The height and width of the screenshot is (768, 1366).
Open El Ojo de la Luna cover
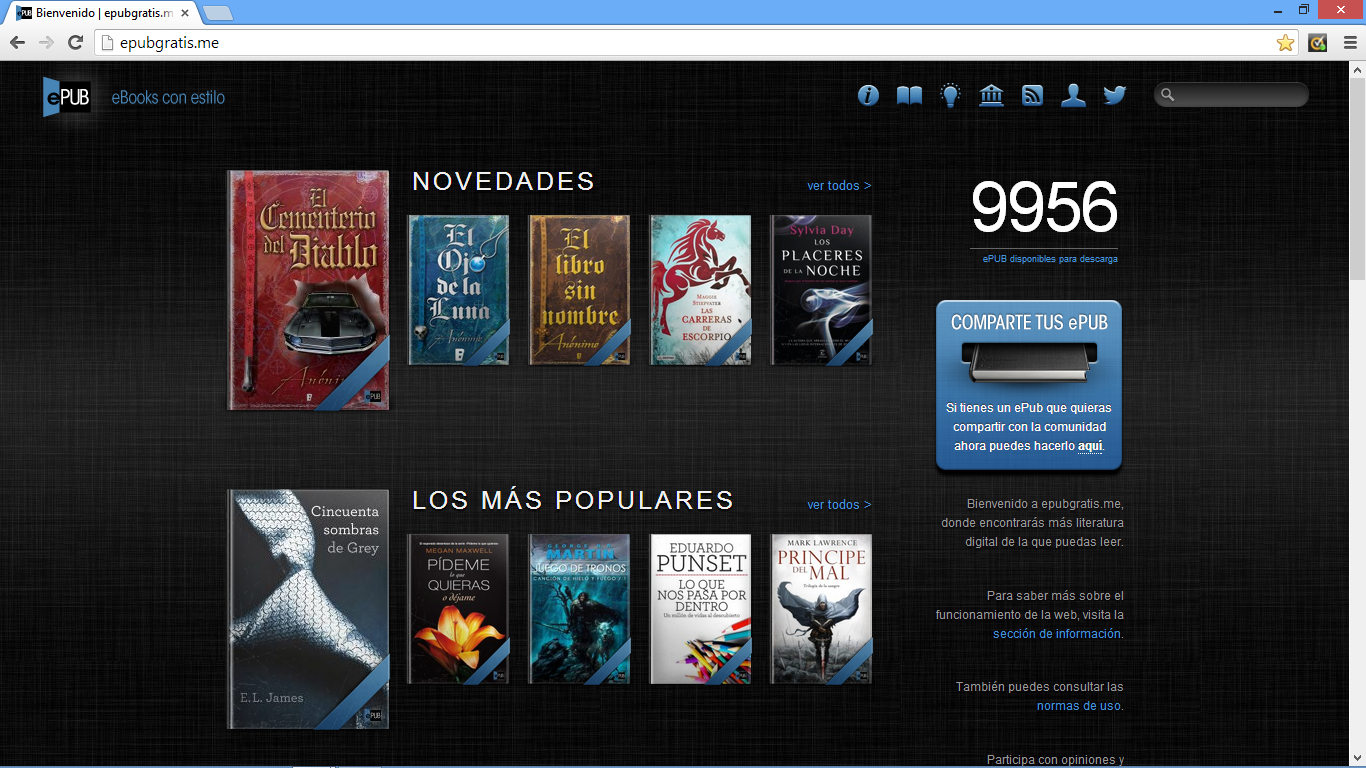point(458,290)
